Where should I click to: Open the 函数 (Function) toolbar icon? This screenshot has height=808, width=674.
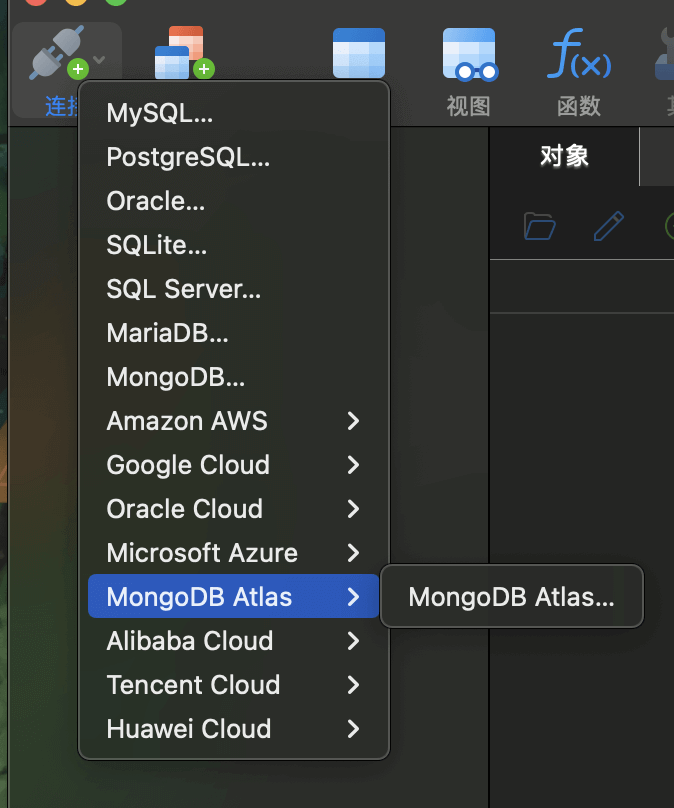(x=579, y=55)
